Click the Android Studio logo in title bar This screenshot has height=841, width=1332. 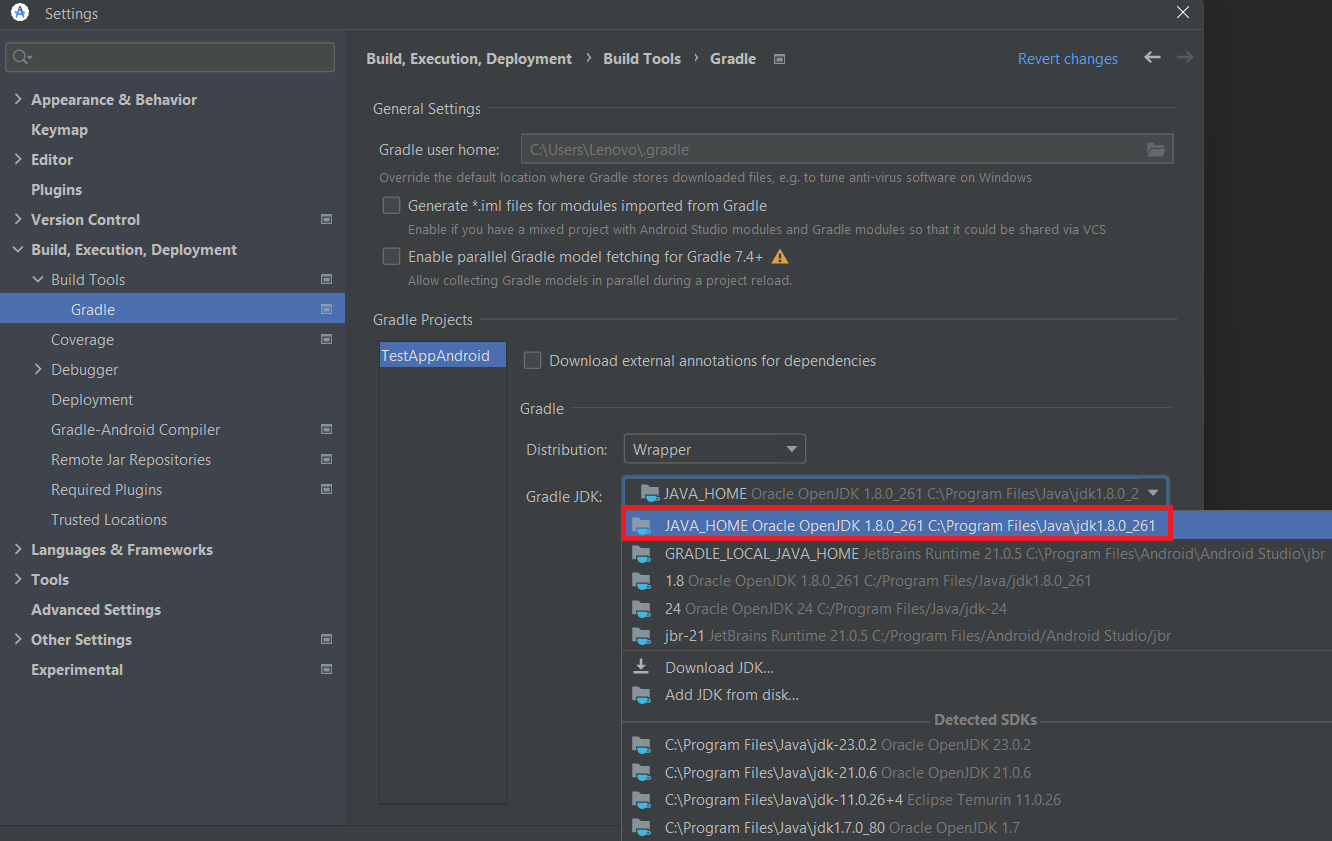(x=19, y=13)
